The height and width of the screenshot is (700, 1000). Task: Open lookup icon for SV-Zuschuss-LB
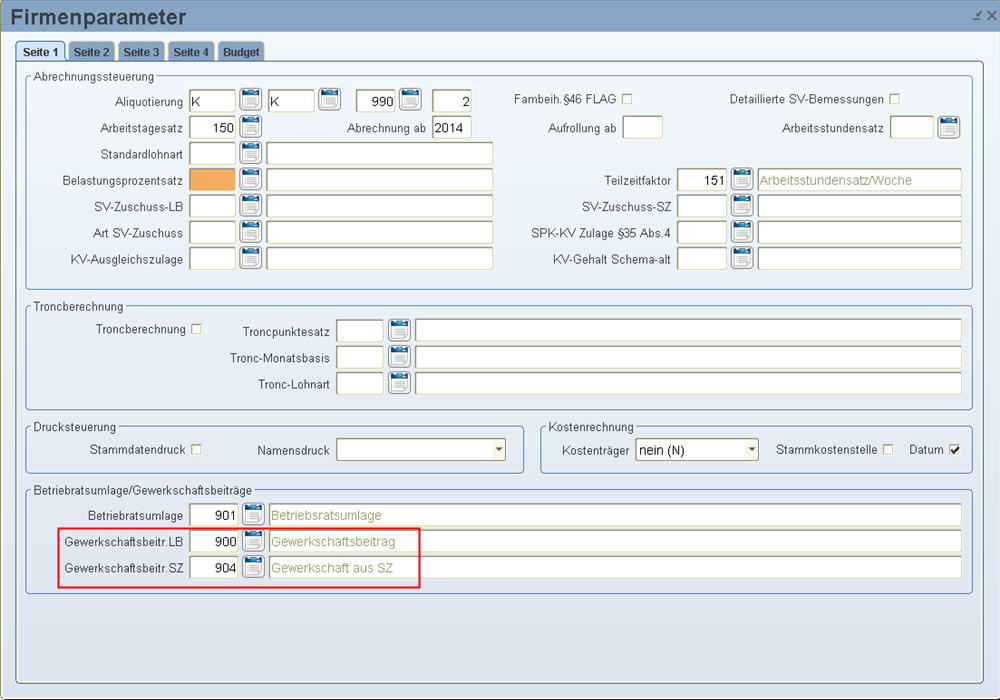251,205
